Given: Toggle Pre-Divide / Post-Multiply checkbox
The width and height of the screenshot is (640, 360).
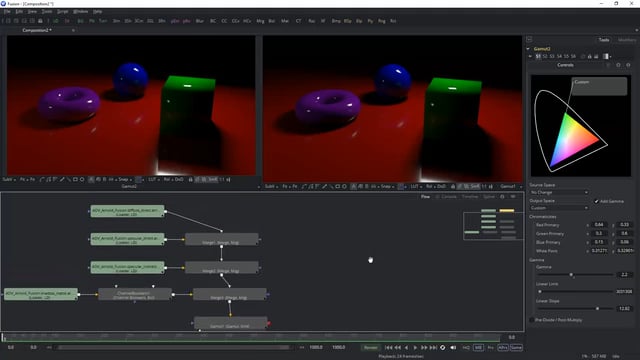Looking at the screenshot, I should coord(532,320).
